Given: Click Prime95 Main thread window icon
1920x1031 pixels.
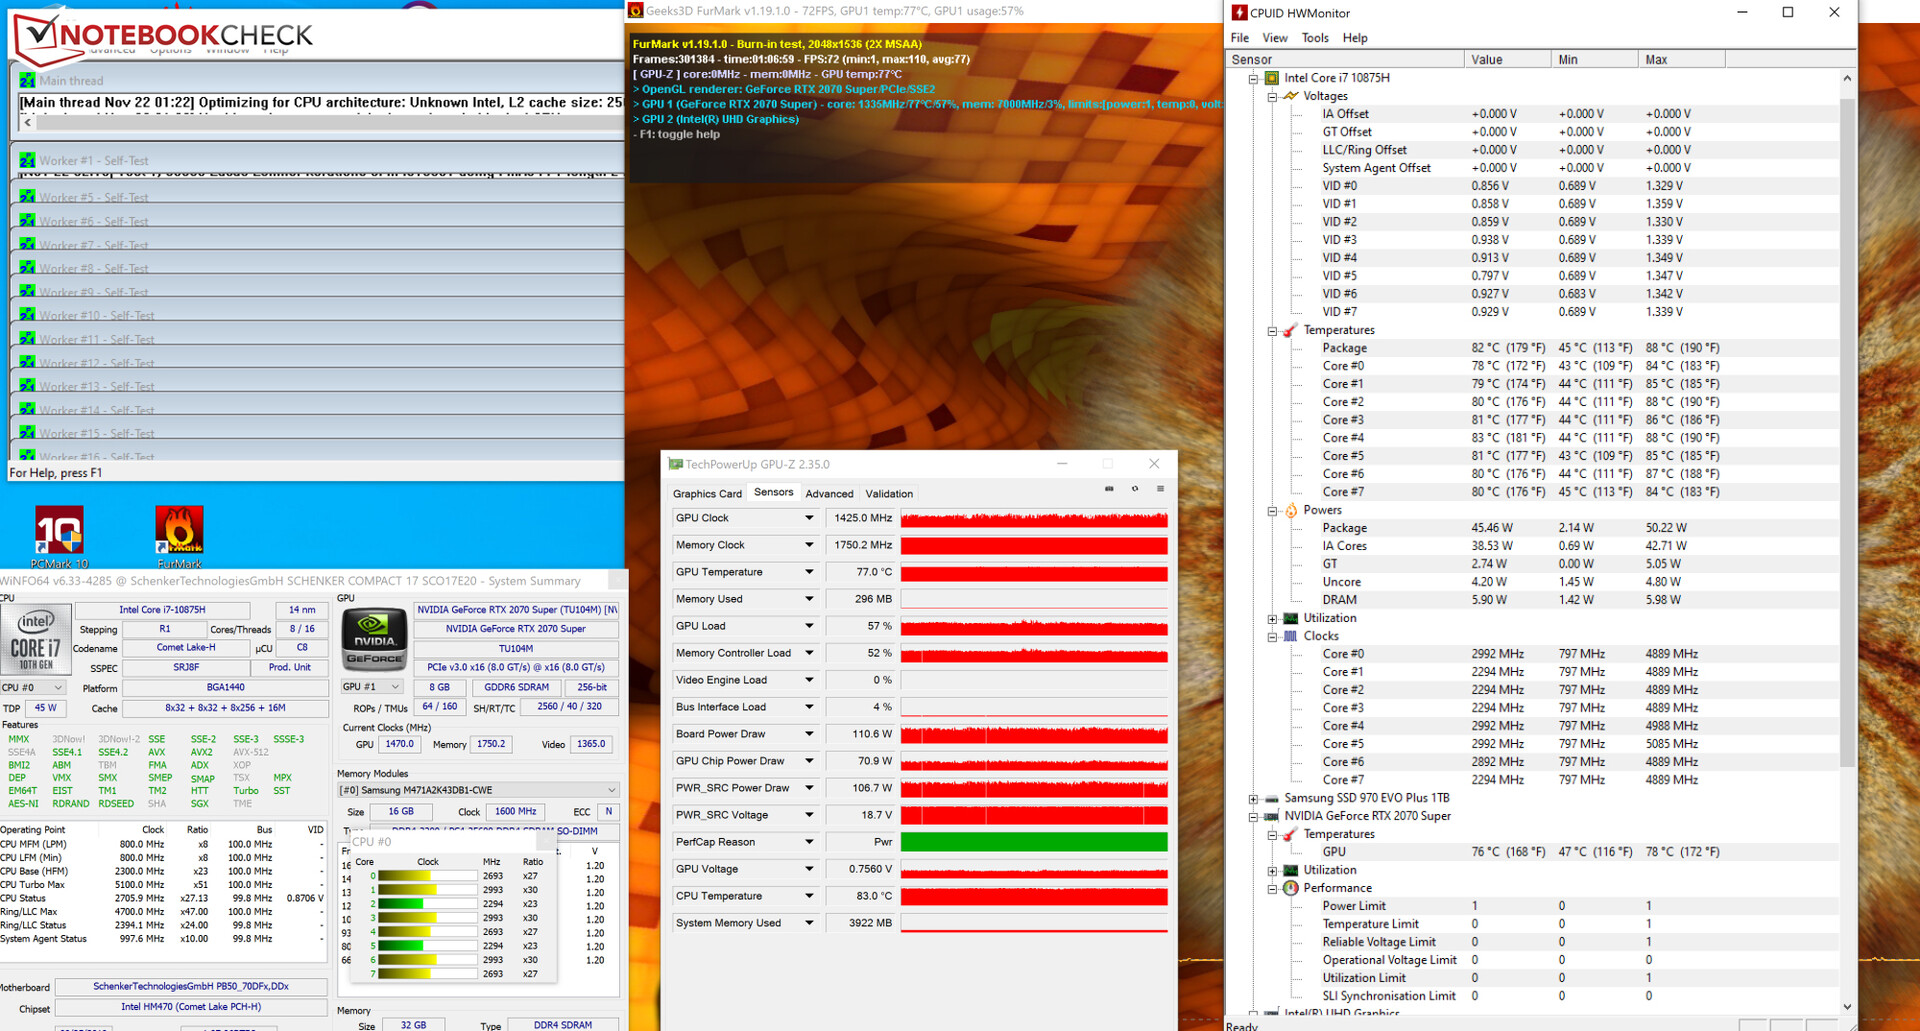Looking at the screenshot, I should click(27, 80).
